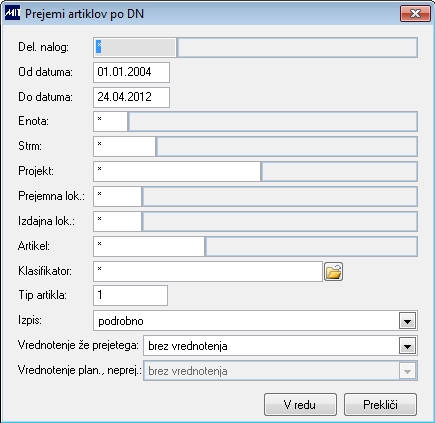Click the Izdajna lok. code field
The image size is (435, 423).
coord(117,221)
